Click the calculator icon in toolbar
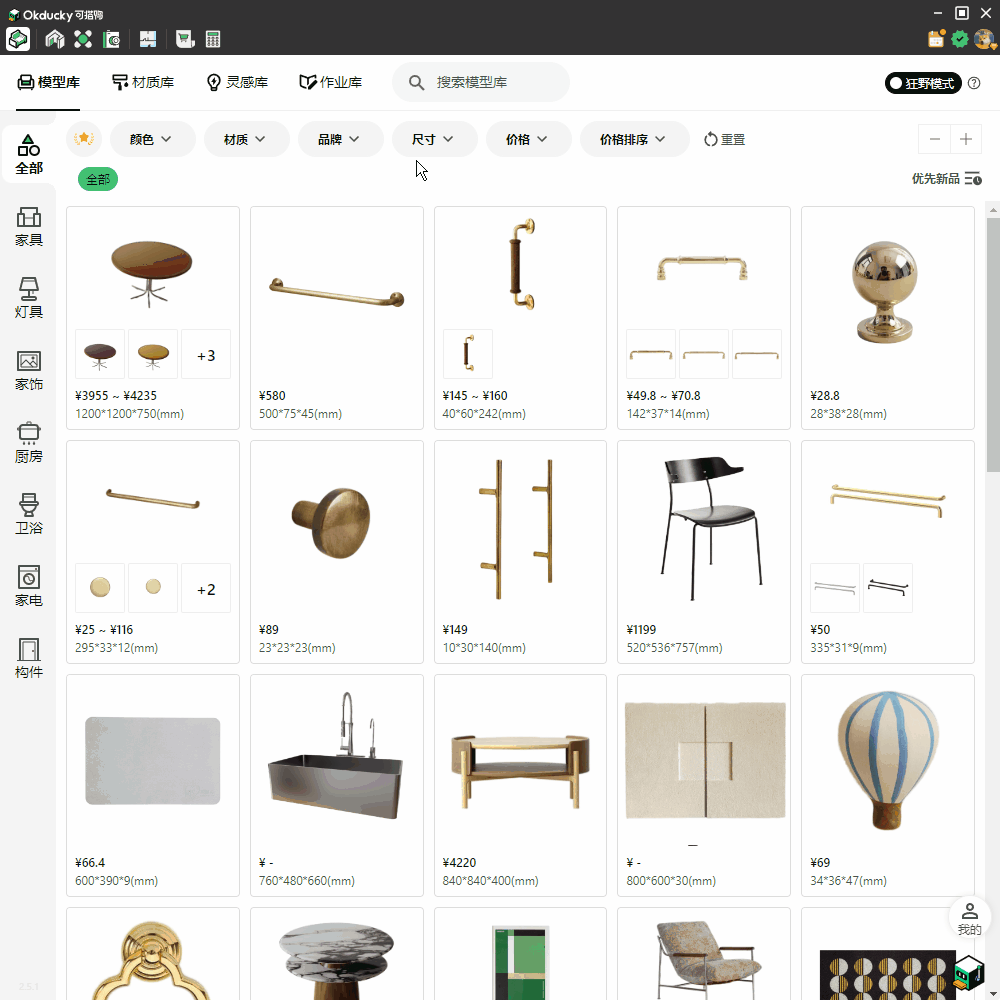 pyautogui.click(x=213, y=39)
